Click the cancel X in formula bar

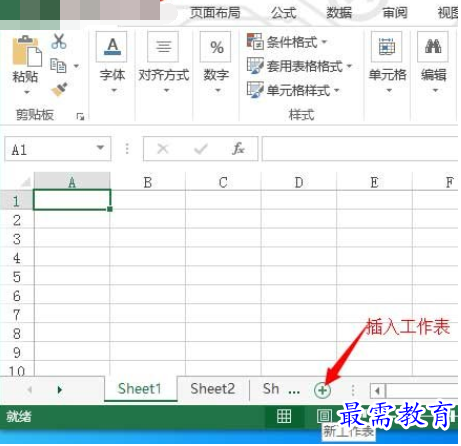point(163,149)
